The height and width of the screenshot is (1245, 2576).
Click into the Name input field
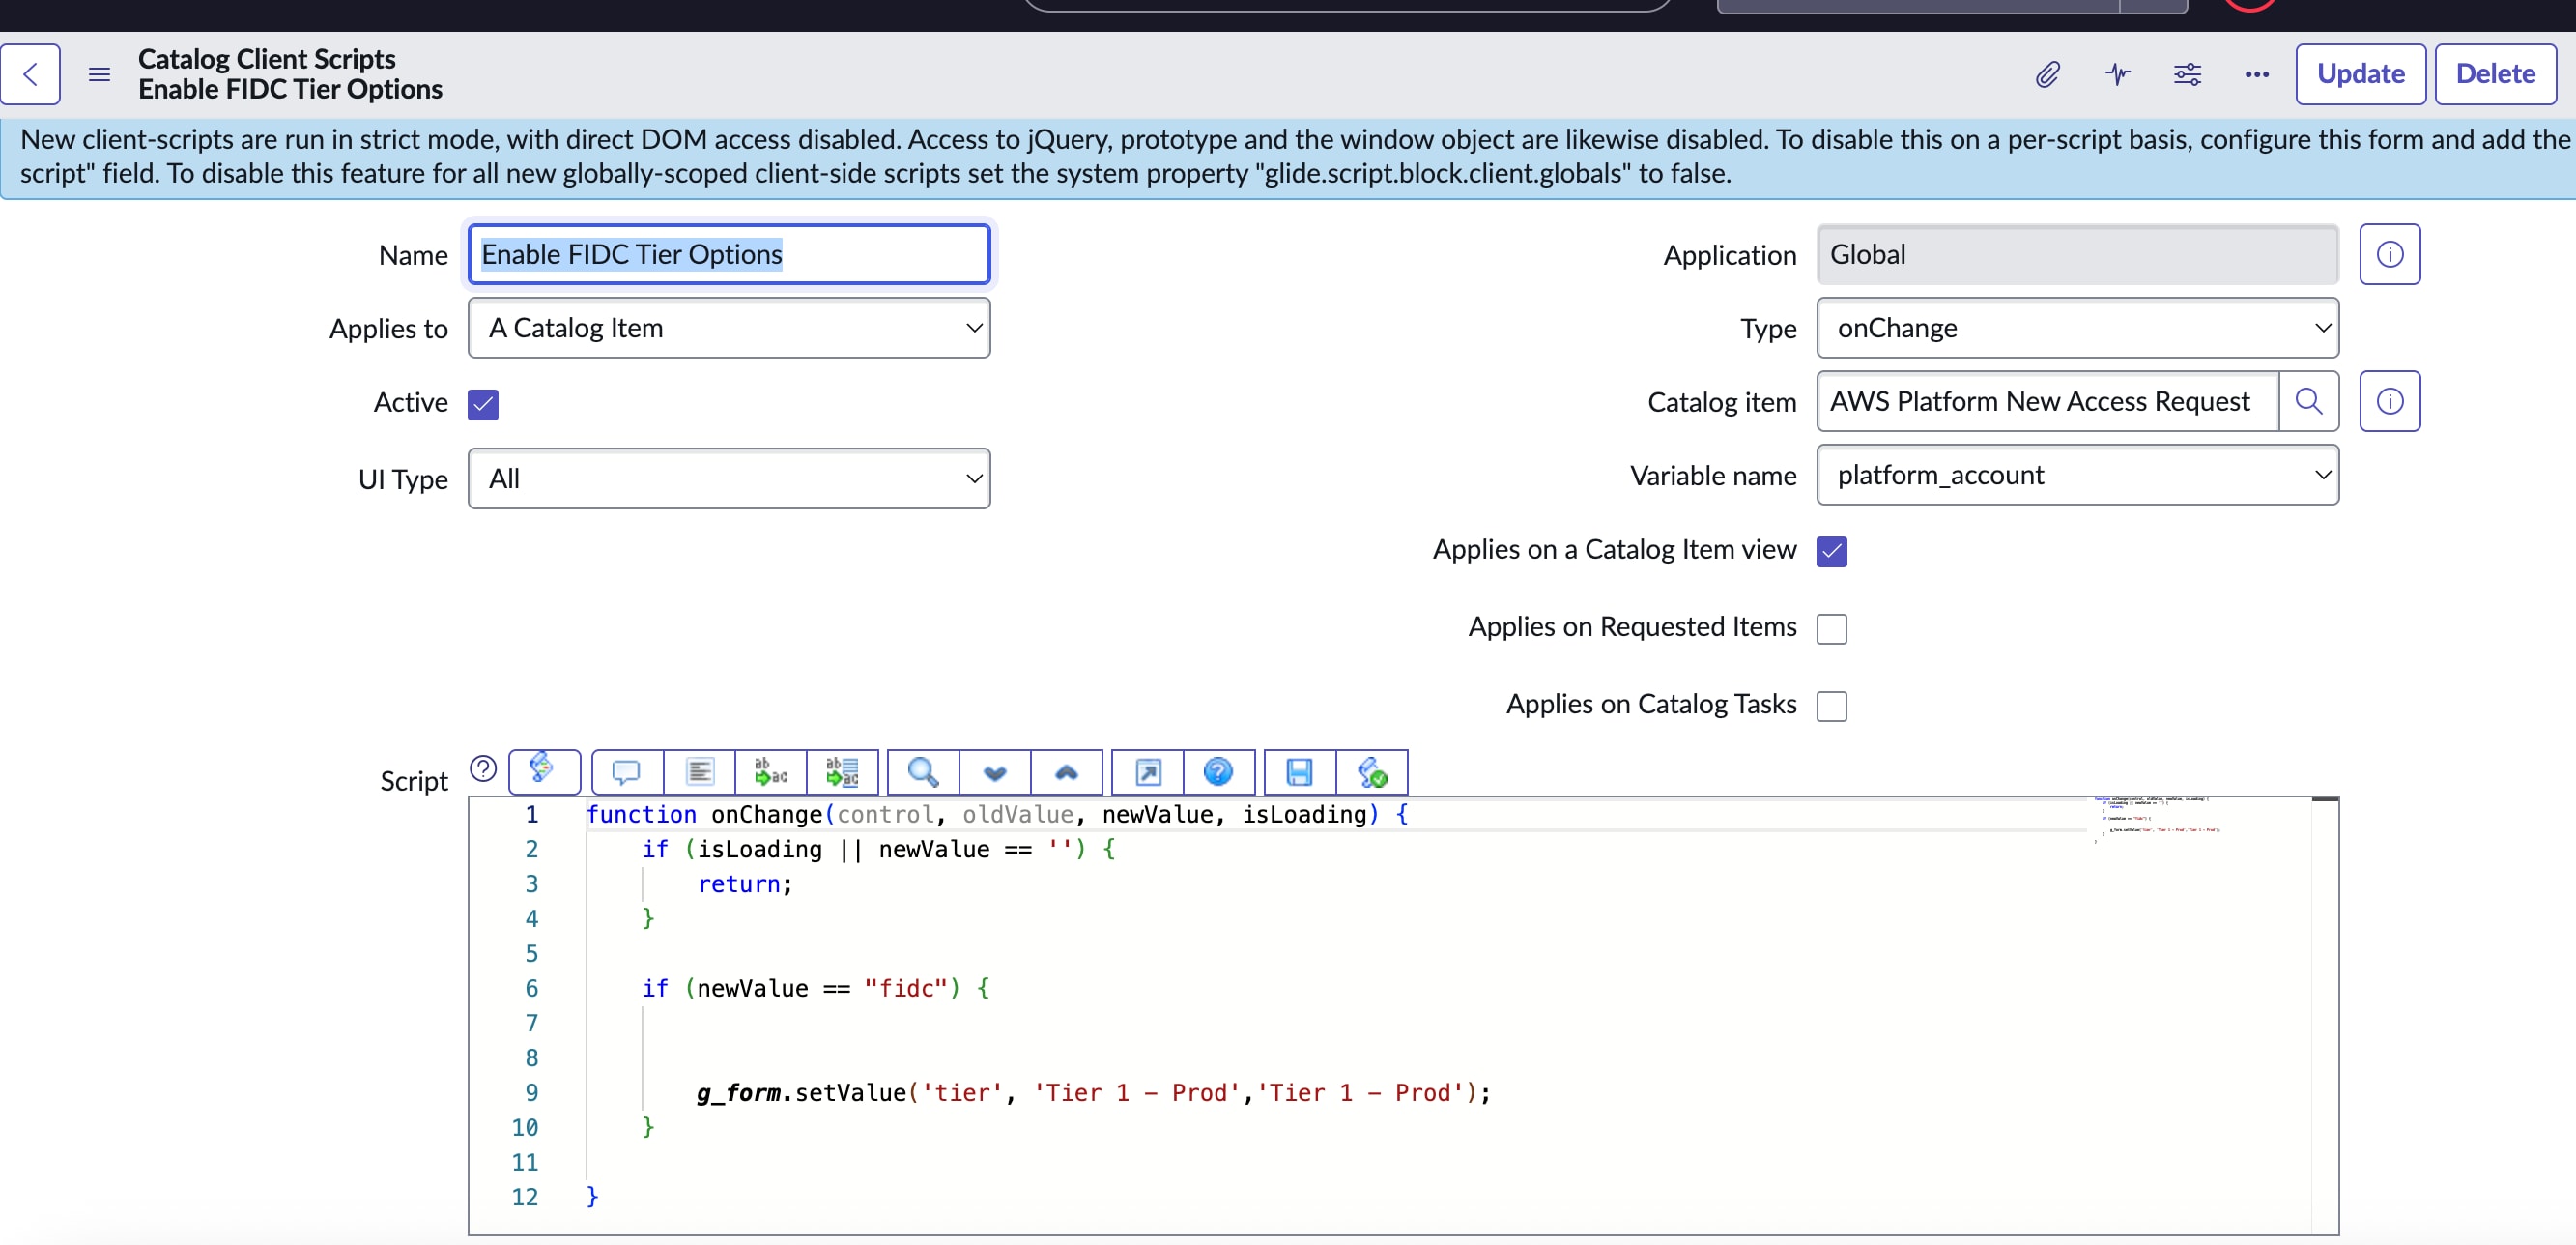coord(729,254)
